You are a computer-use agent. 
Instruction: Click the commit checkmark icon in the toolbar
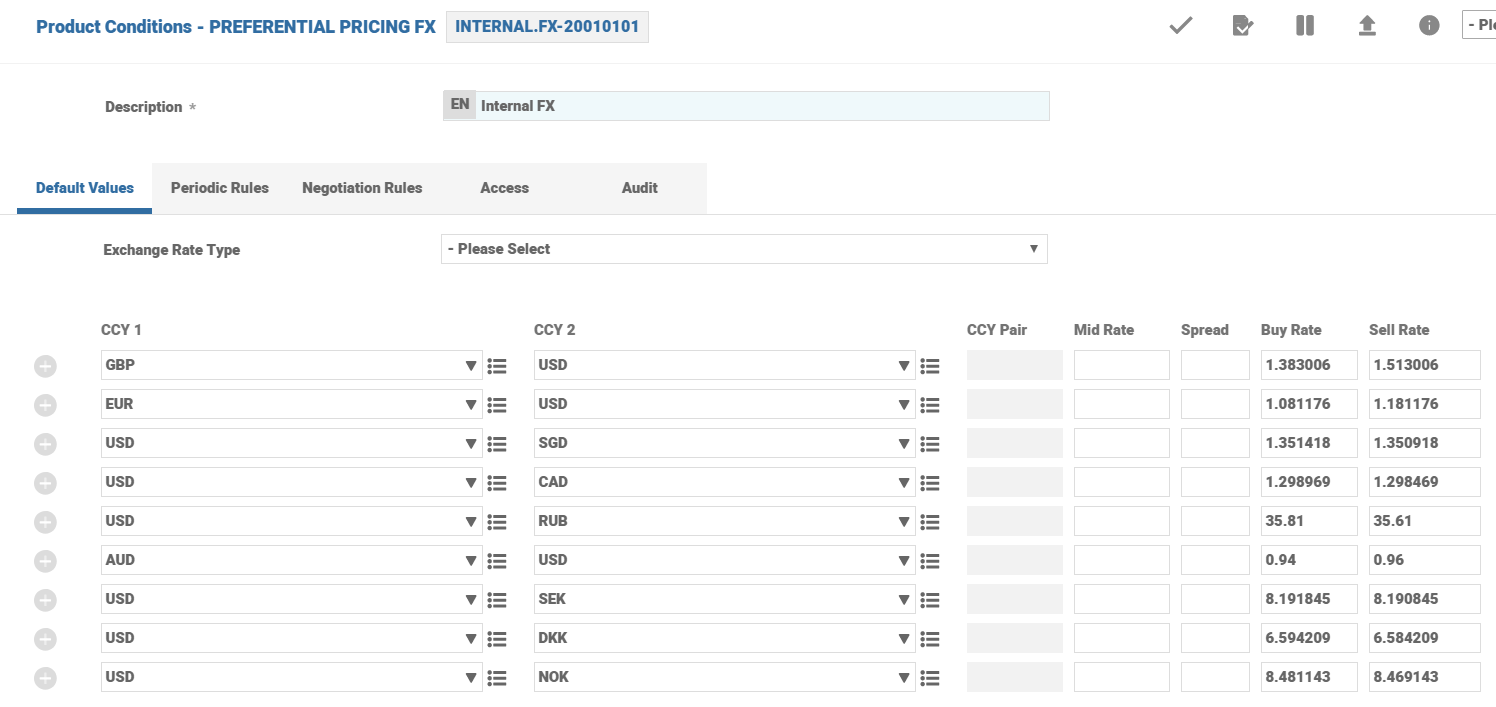pyautogui.click(x=1181, y=26)
